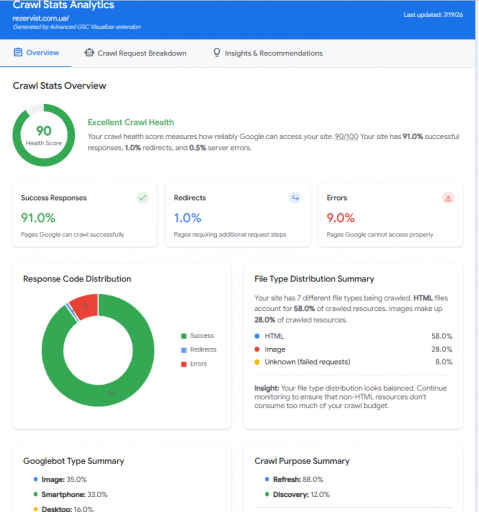Click the green checkmark icon in Success Responses
The width and height of the screenshot is (479, 512).
[x=142, y=198]
